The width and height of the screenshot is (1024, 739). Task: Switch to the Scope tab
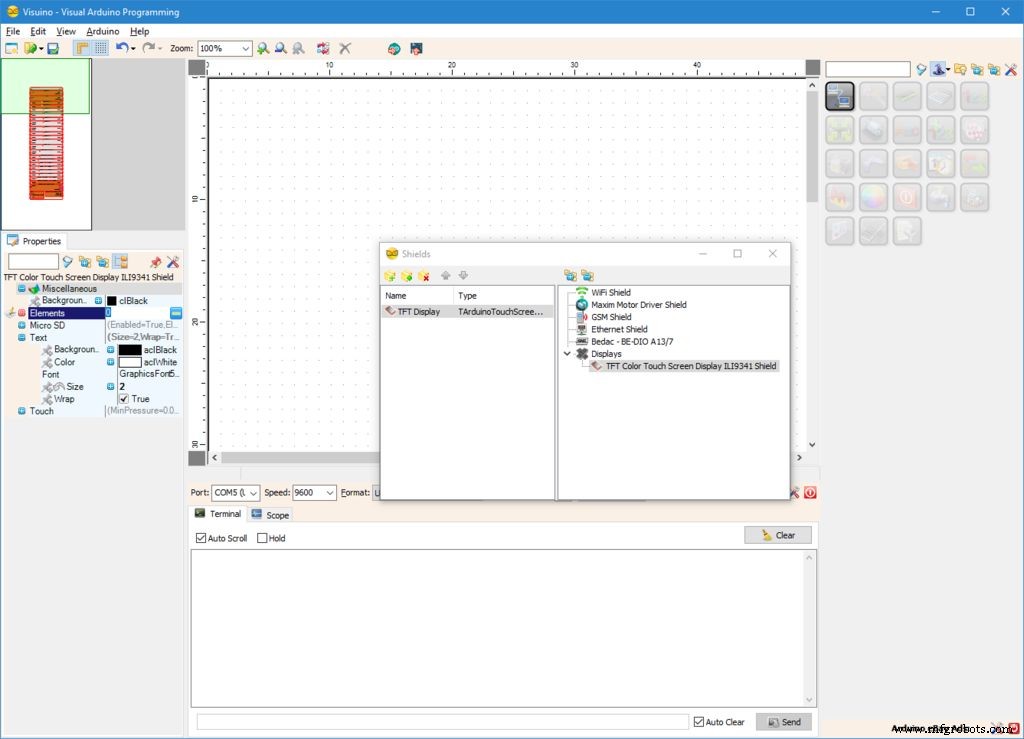tap(270, 515)
